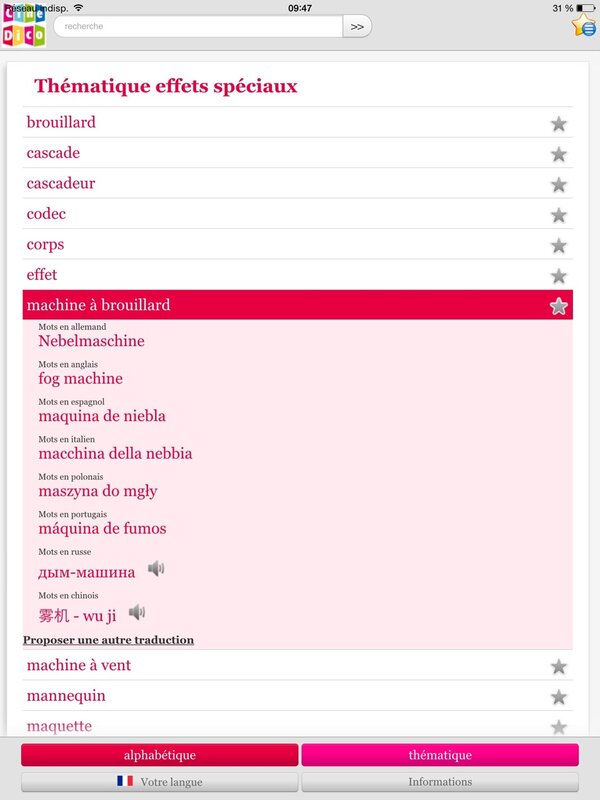Add machine à vent to favorites

pos(559,666)
